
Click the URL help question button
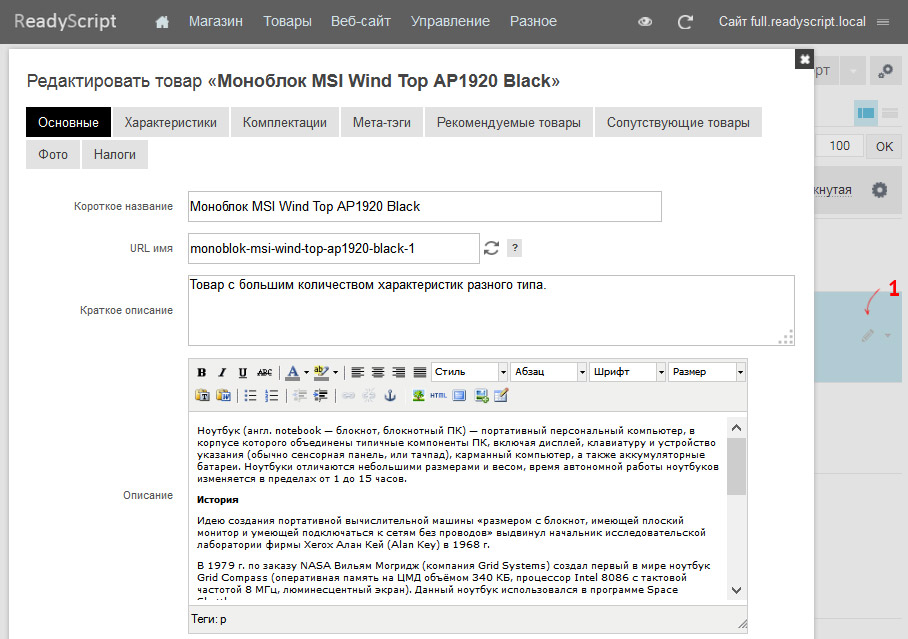tap(514, 248)
